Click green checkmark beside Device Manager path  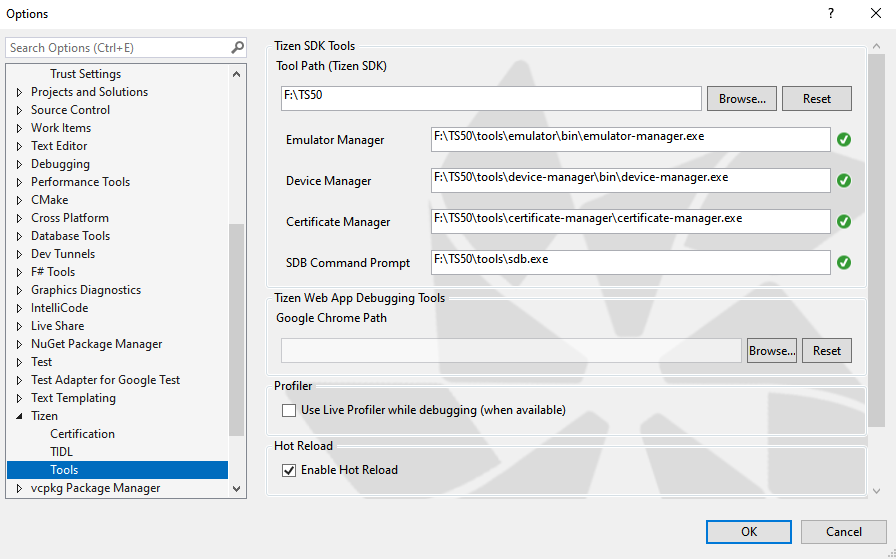(x=844, y=181)
